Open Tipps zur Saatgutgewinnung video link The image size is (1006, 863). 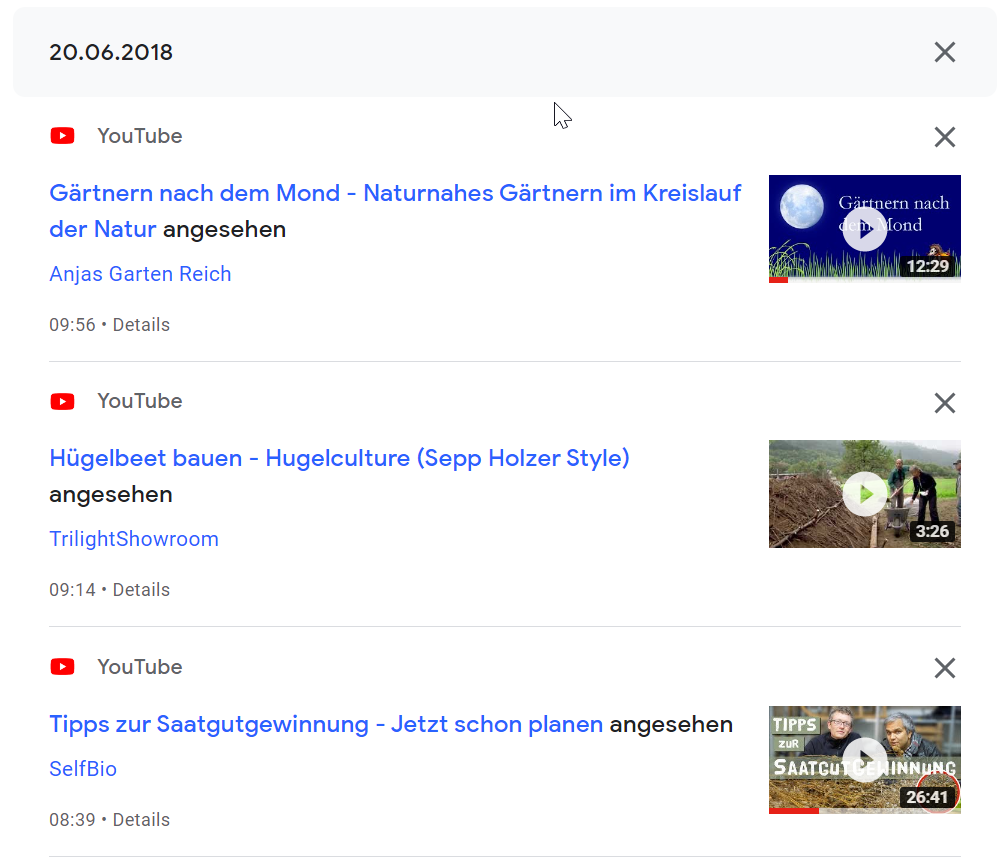pos(326,724)
